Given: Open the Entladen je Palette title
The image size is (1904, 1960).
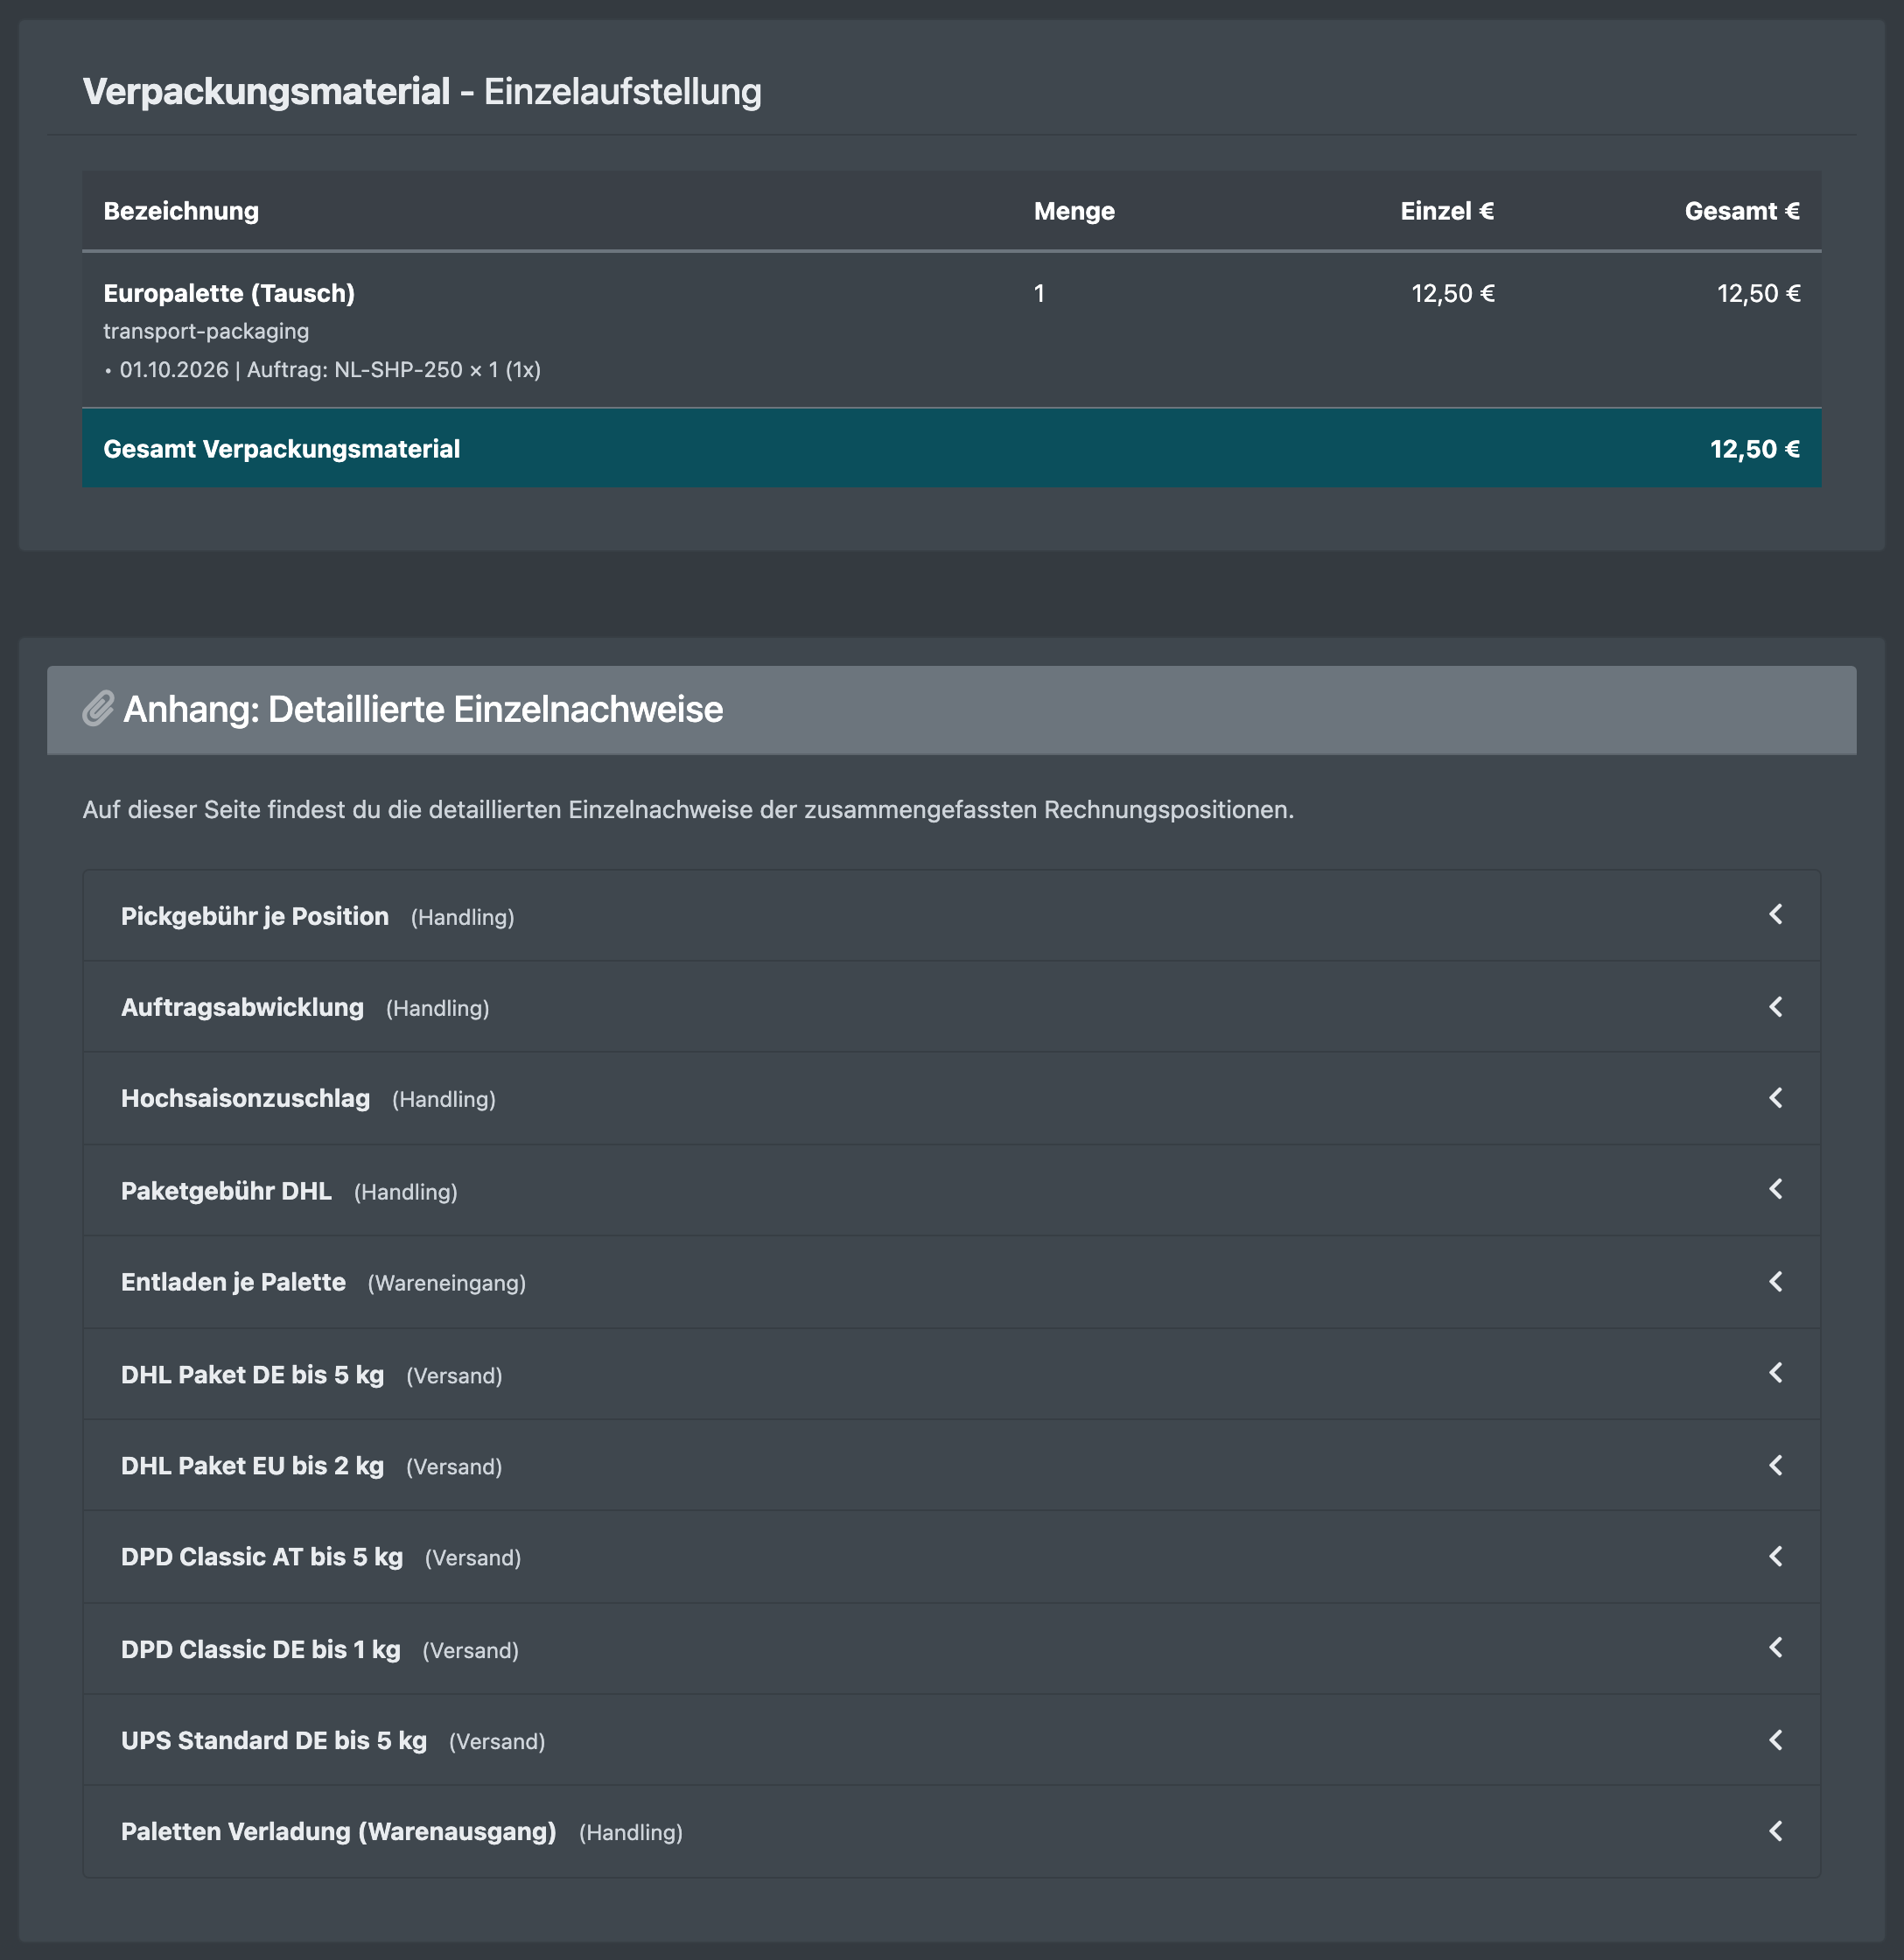Looking at the screenshot, I should click(x=233, y=1282).
